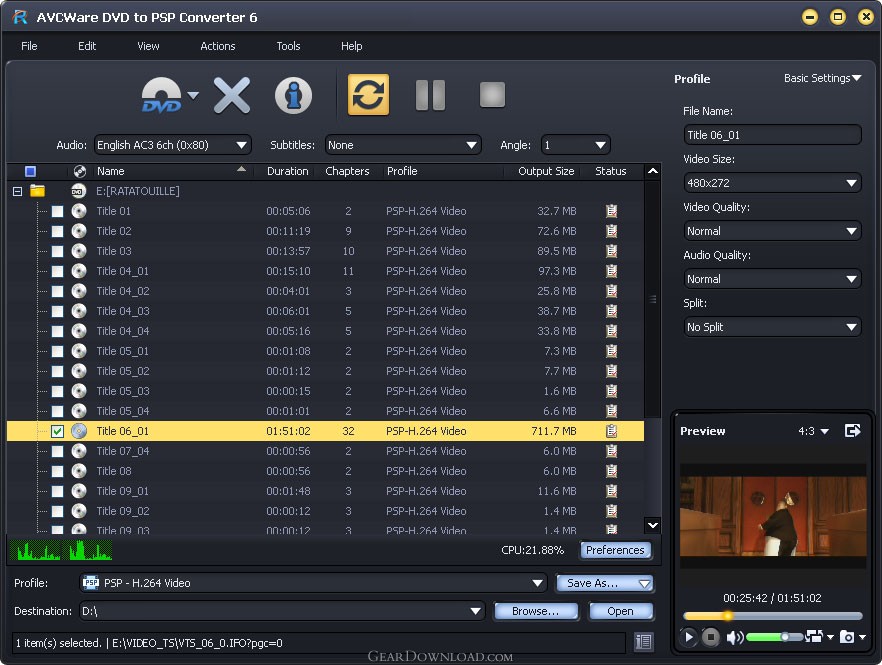Viewport: 882px width, 665px height.
Task: Click the status clipboard icon for Title 08
Action: point(611,471)
